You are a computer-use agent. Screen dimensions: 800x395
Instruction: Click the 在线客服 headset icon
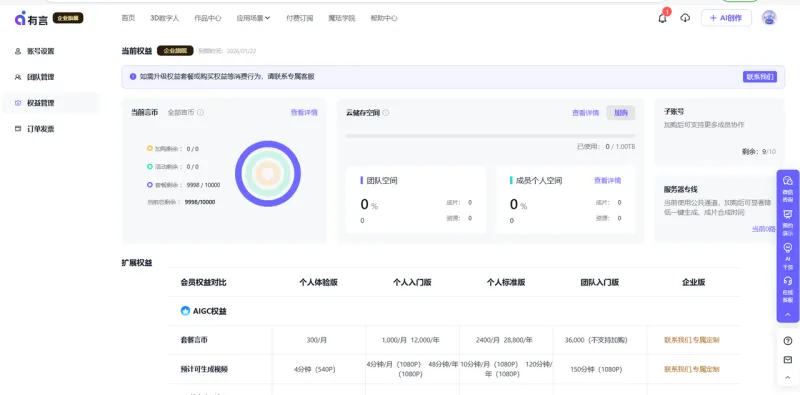point(788,281)
